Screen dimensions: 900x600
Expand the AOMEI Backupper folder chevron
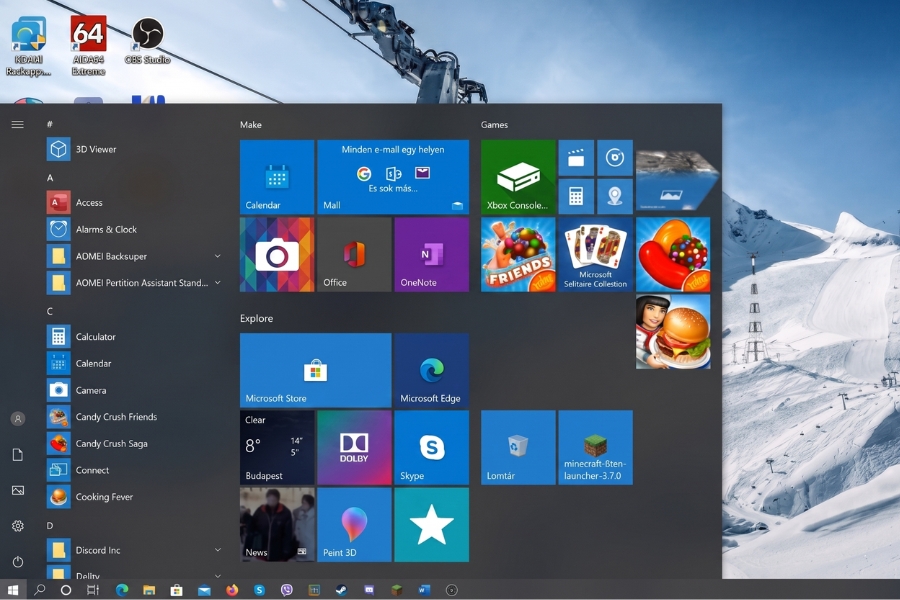coord(218,256)
